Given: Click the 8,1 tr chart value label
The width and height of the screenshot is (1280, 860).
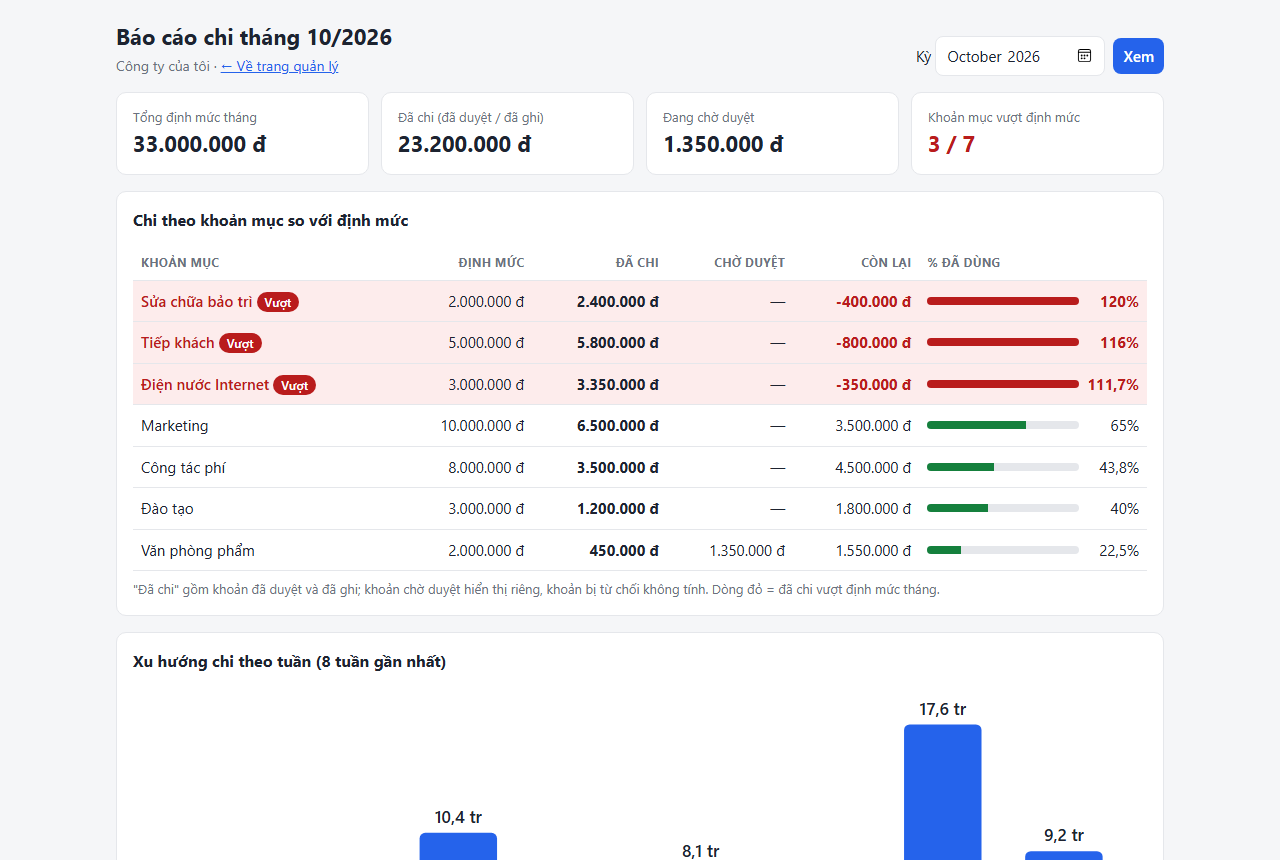Looking at the screenshot, I should coord(701,851).
